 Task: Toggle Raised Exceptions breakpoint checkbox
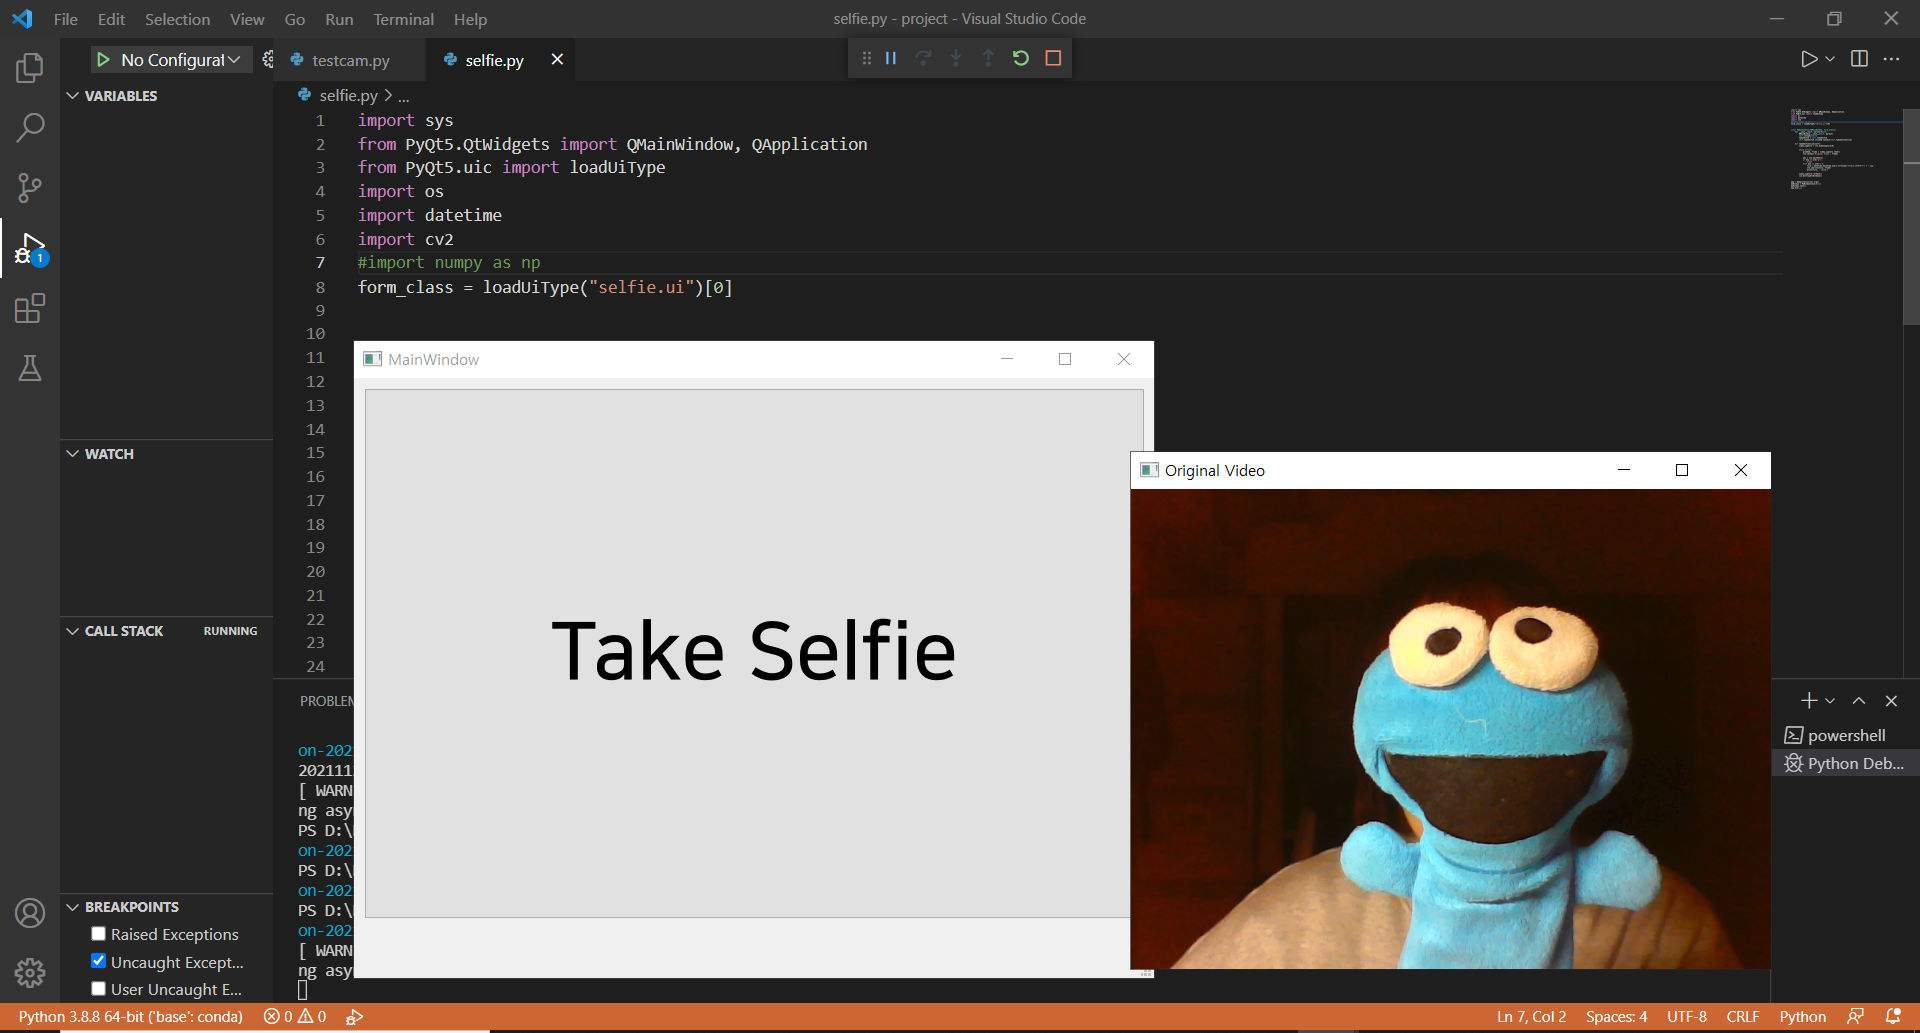[98, 934]
